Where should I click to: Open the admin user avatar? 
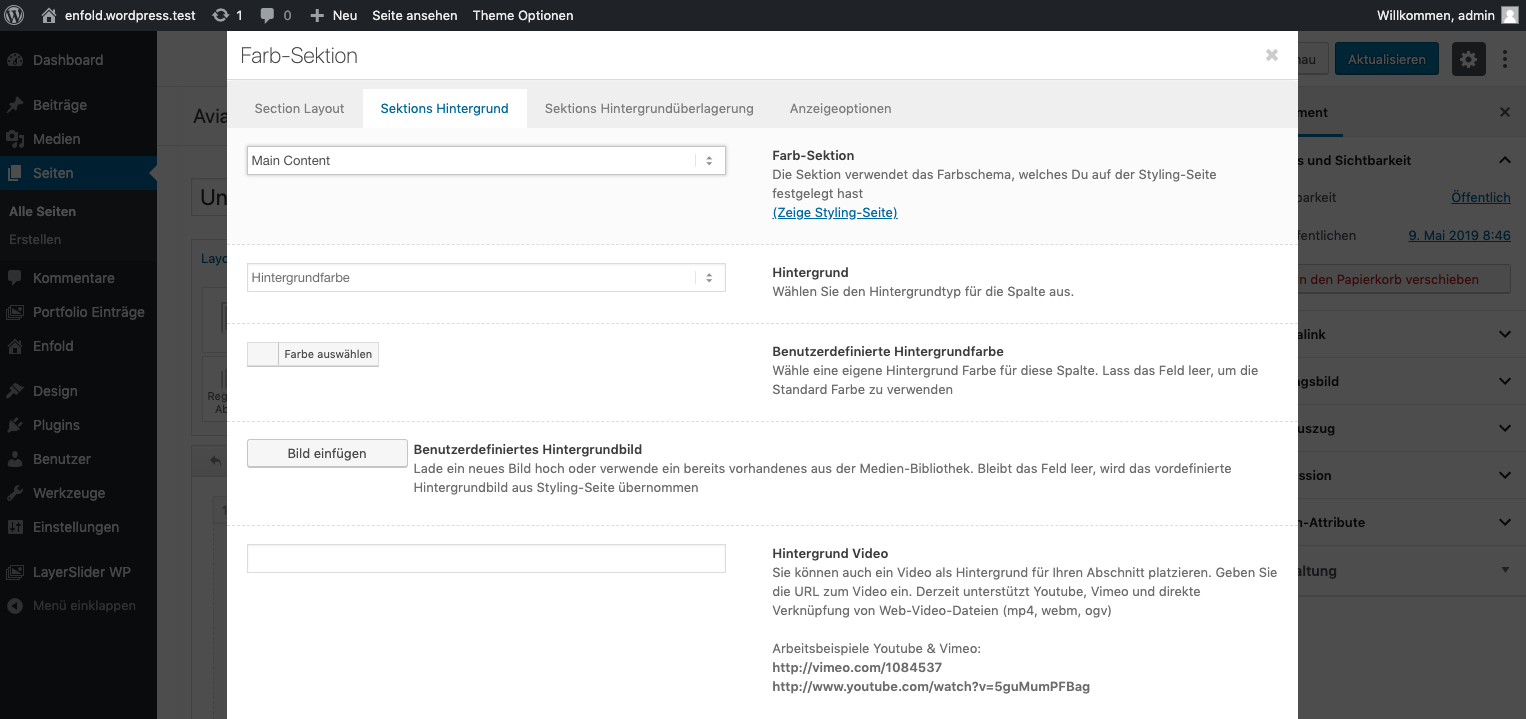click(x=1509, y=15)
